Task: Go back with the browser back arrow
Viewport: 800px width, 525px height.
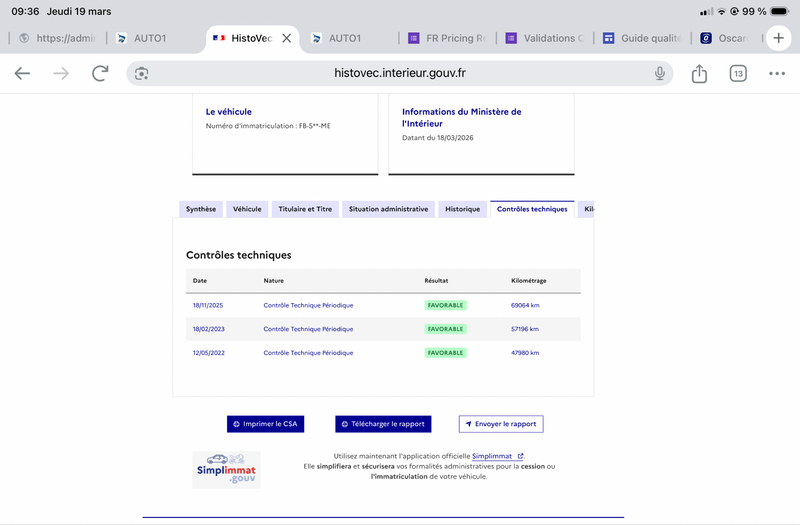Action: [x=22, y=73]
